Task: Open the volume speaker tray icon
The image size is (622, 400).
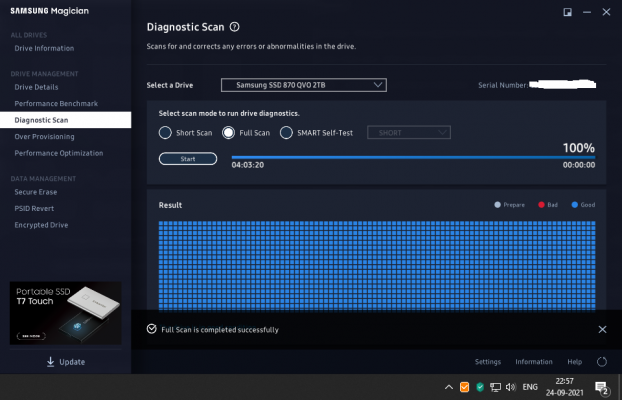Action: (511, 387)
